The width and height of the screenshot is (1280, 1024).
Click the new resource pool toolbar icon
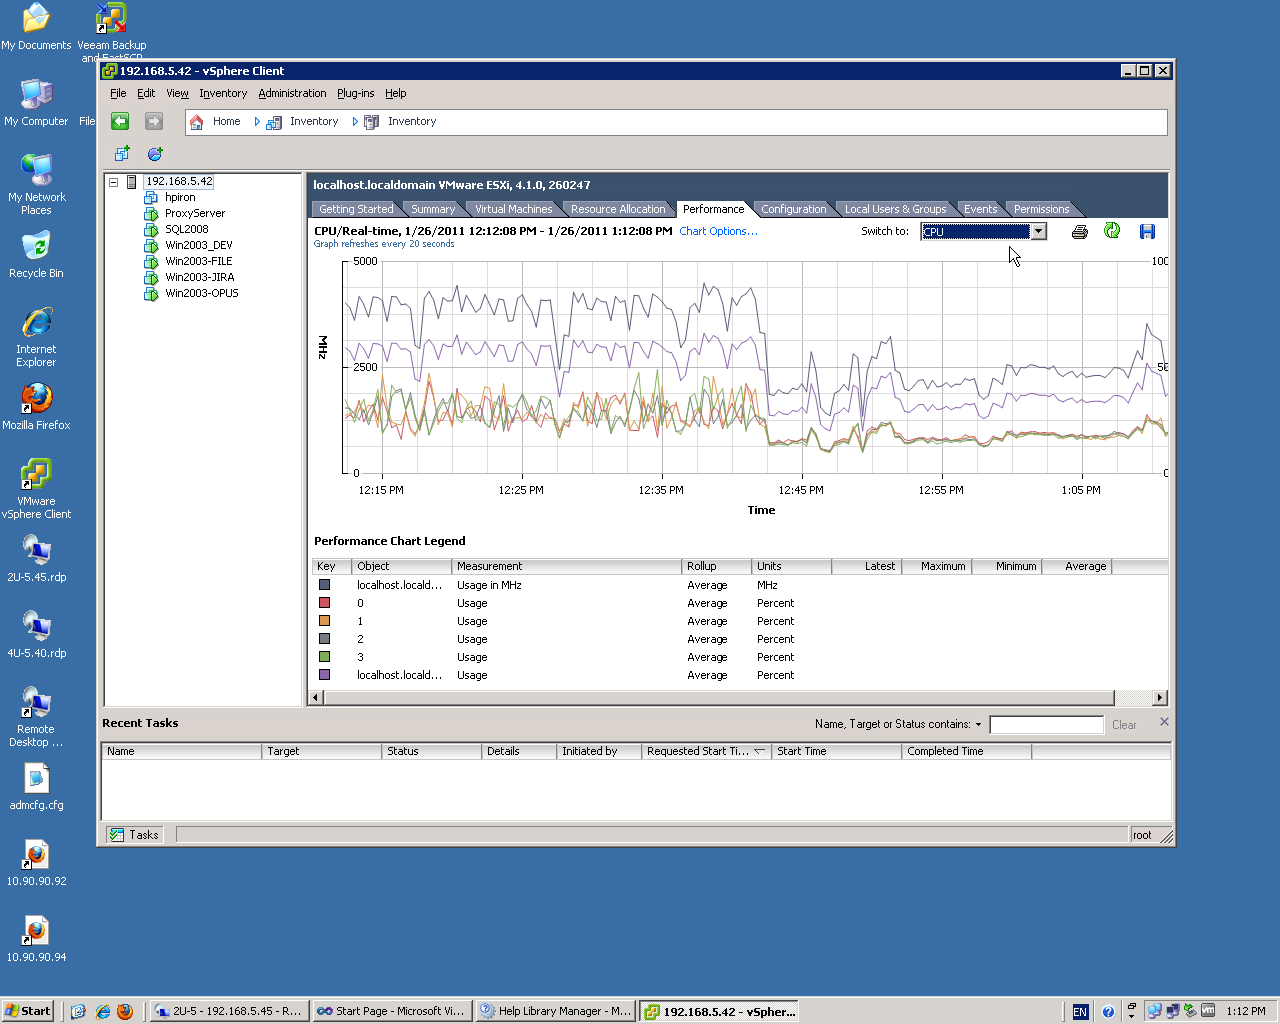tap(155, 154)
